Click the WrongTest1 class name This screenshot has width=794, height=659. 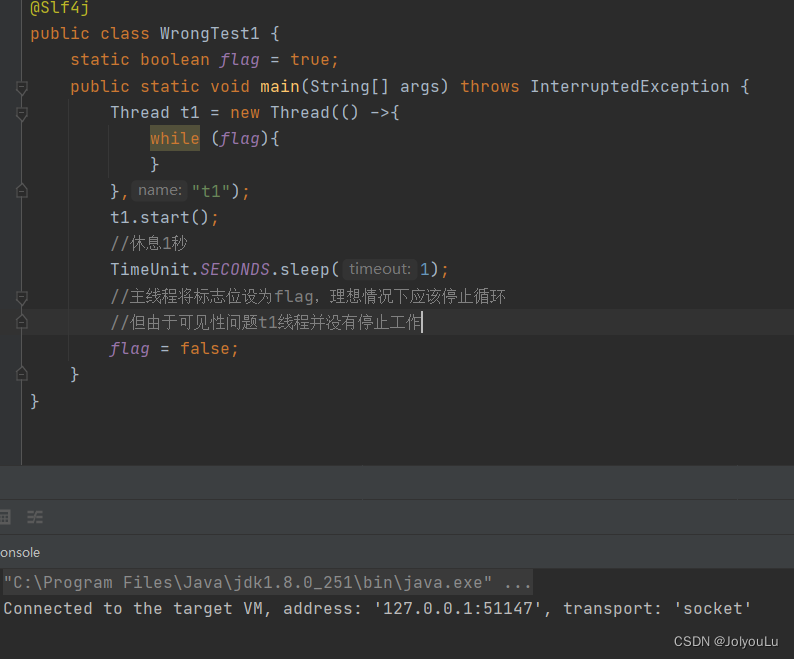(210, 33)
